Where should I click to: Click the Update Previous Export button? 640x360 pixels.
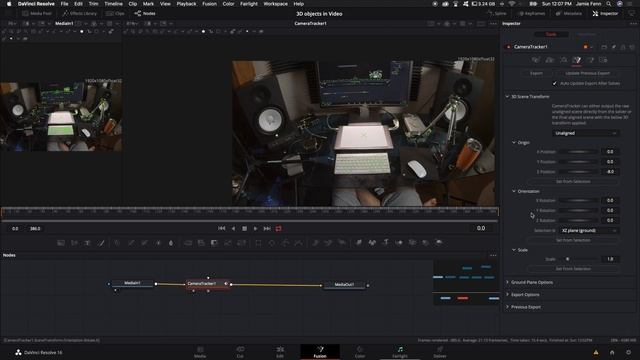click(587, 73)
